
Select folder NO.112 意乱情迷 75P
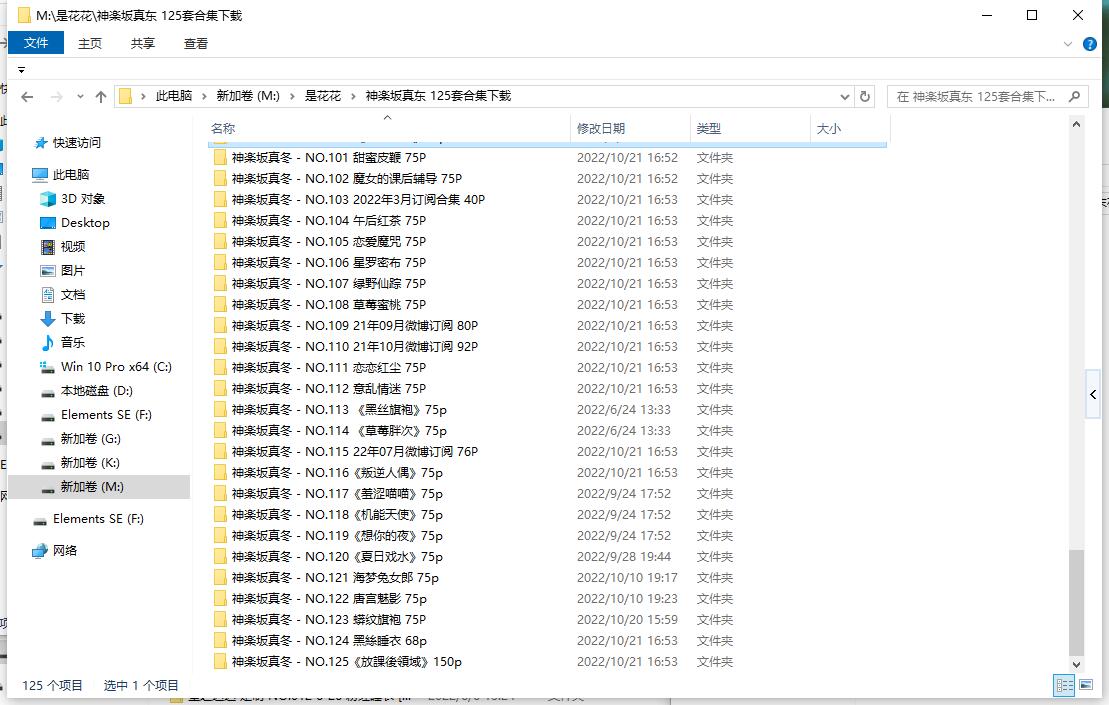(329, 389)
